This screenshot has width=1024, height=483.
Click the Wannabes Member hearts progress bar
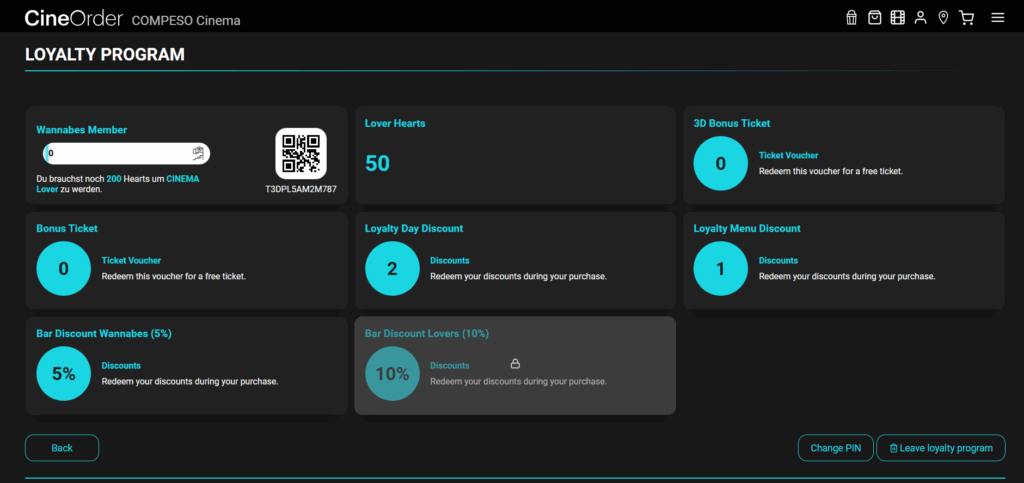click(x=126, y=154)
